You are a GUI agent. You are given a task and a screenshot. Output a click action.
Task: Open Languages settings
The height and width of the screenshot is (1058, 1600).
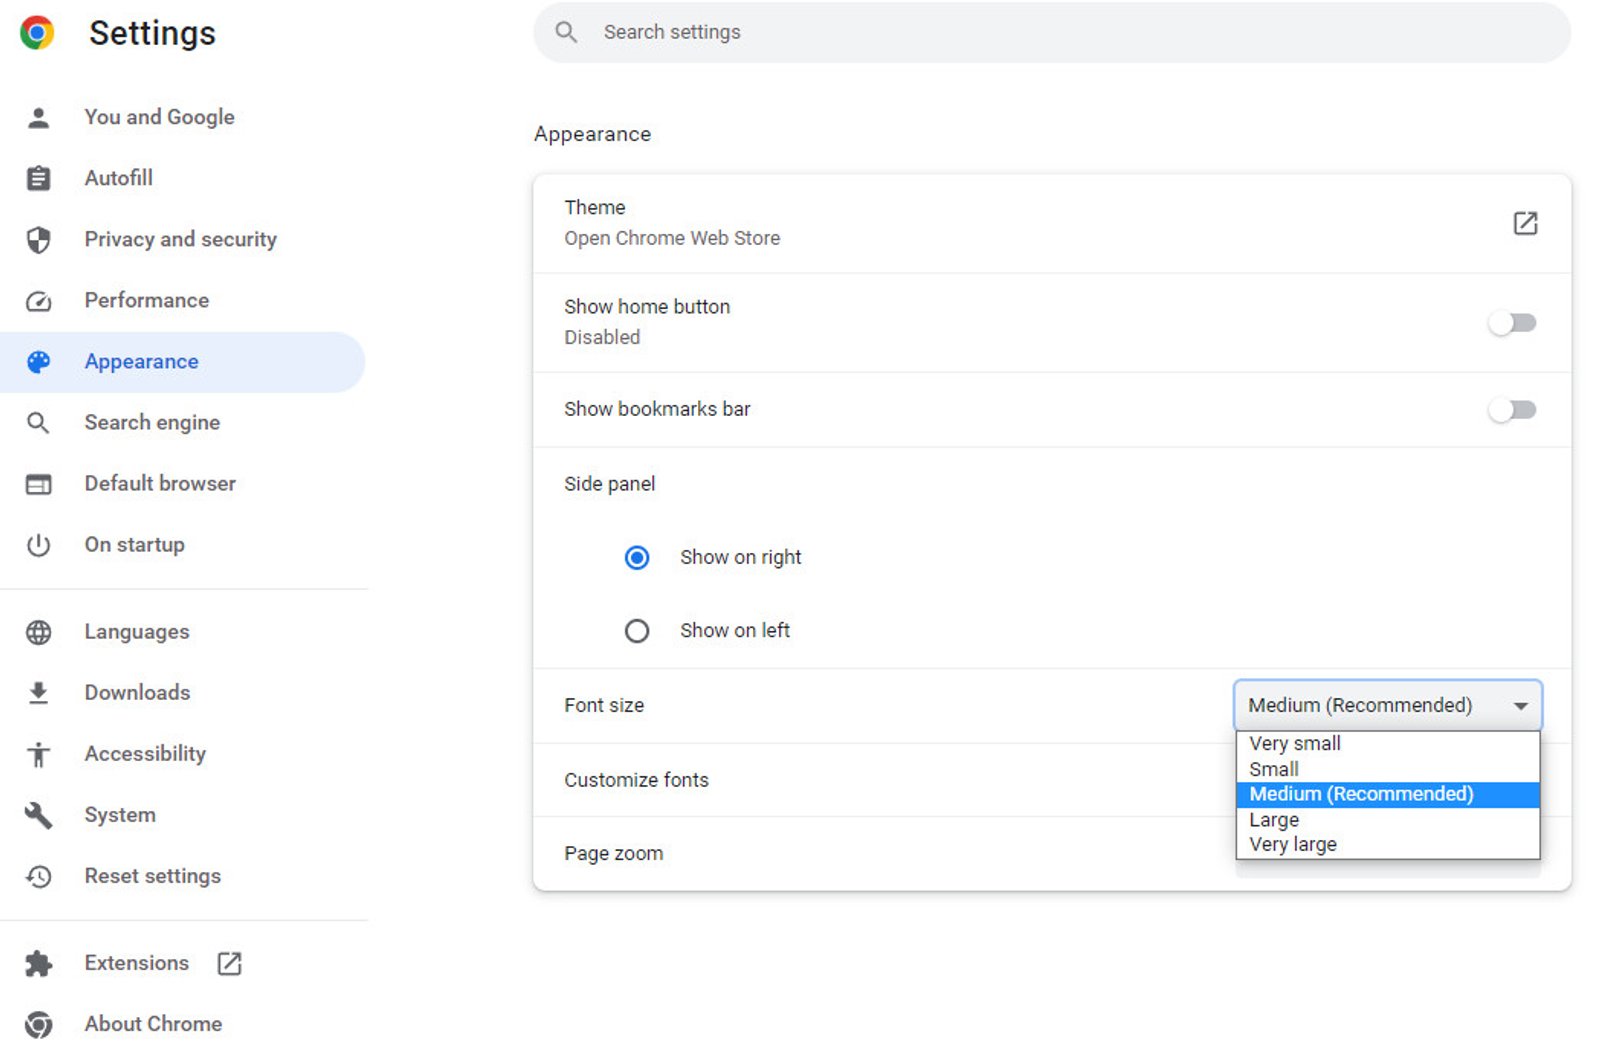pyautogui.click(x=182, y=632)
